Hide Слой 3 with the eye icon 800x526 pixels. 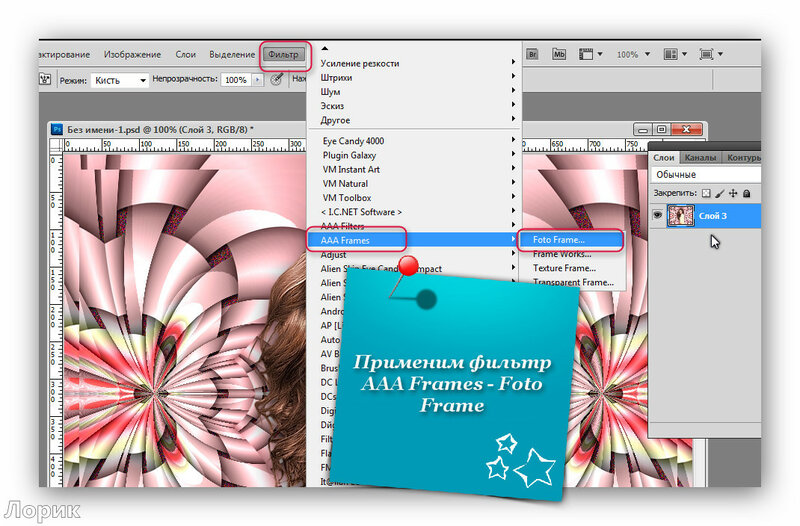pos(658,215)
